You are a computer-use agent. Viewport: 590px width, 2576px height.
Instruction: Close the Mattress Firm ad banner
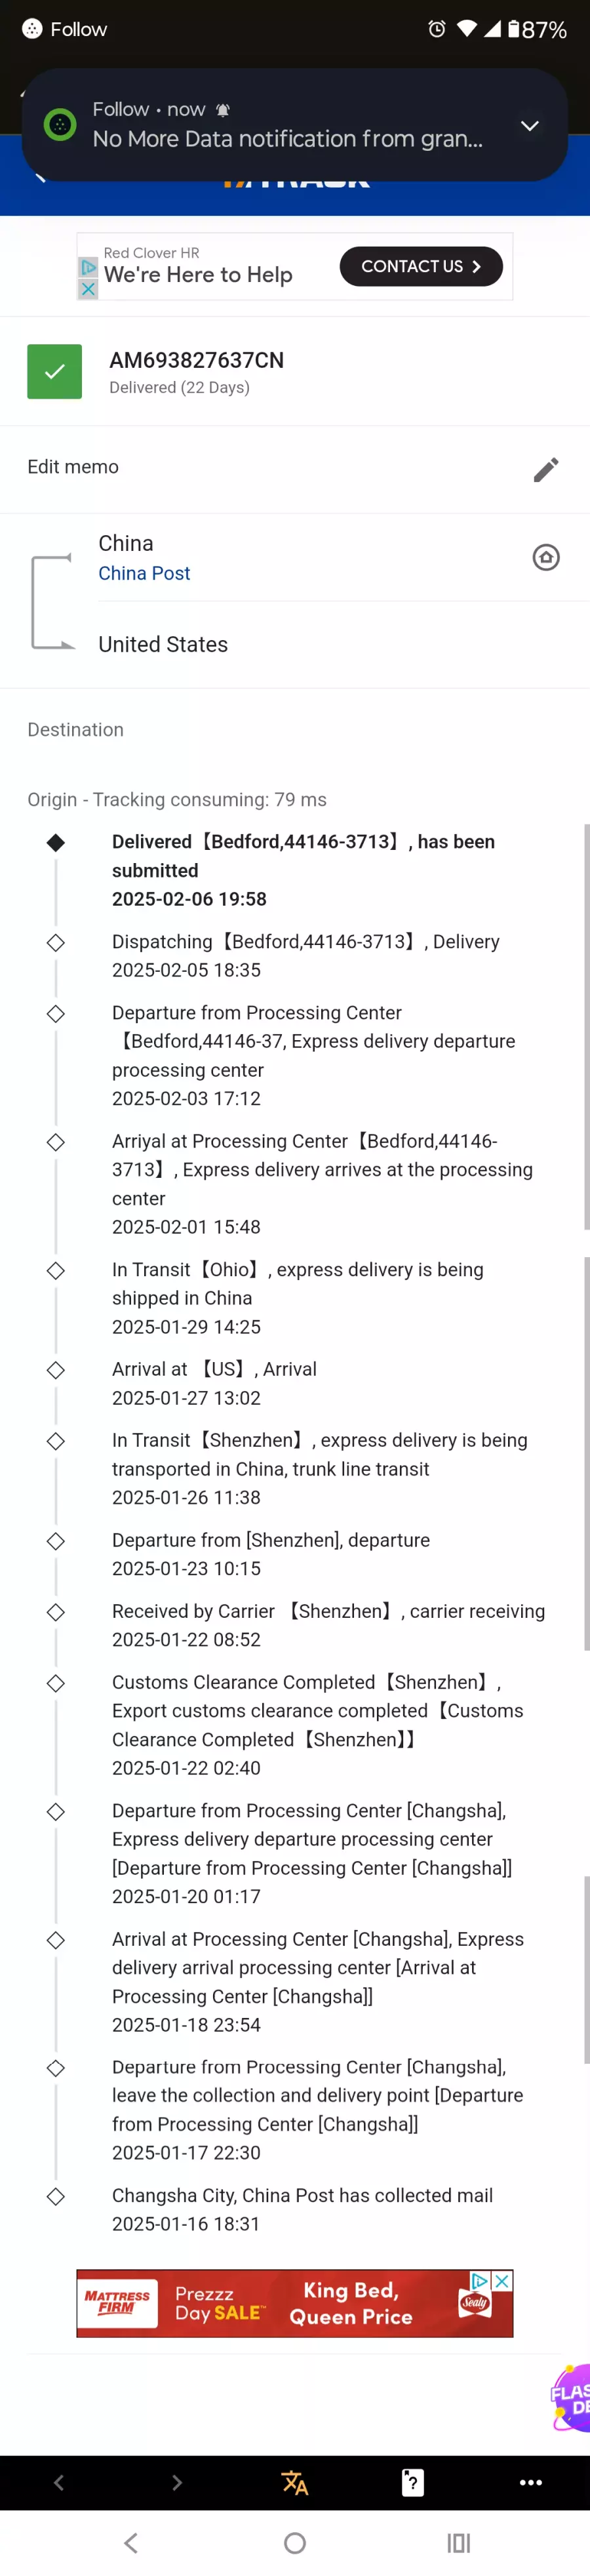pyautogui.click(x=502, y=2280)
